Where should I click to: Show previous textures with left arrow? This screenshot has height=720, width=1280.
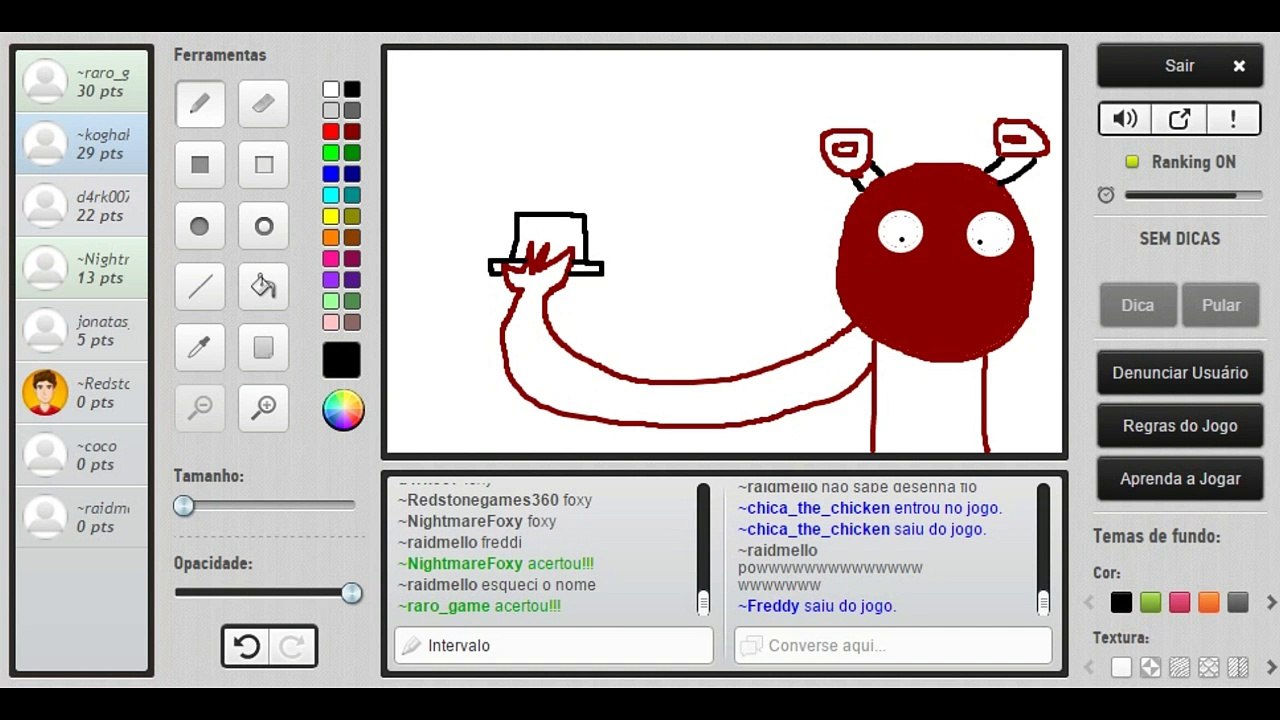(1091, 667)
